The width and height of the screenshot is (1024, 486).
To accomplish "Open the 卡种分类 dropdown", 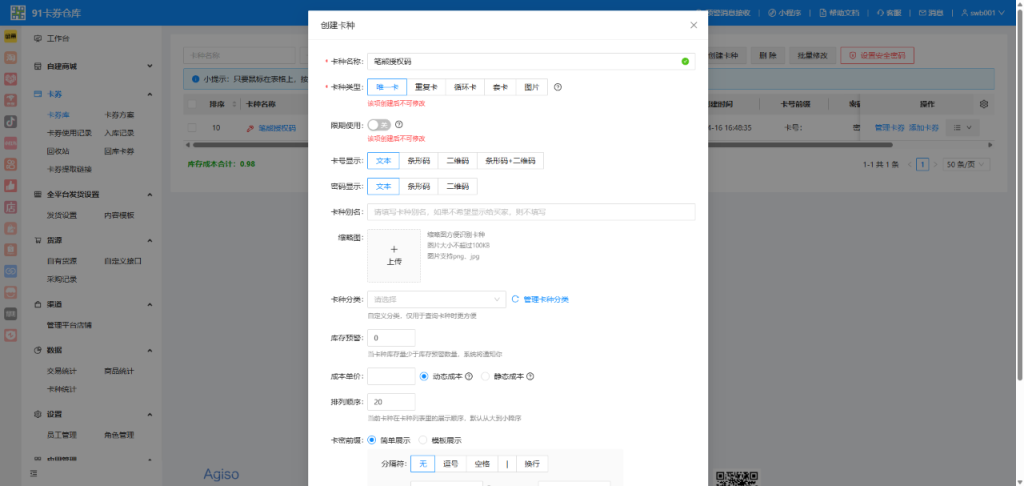I will click(x=438, y=299).
